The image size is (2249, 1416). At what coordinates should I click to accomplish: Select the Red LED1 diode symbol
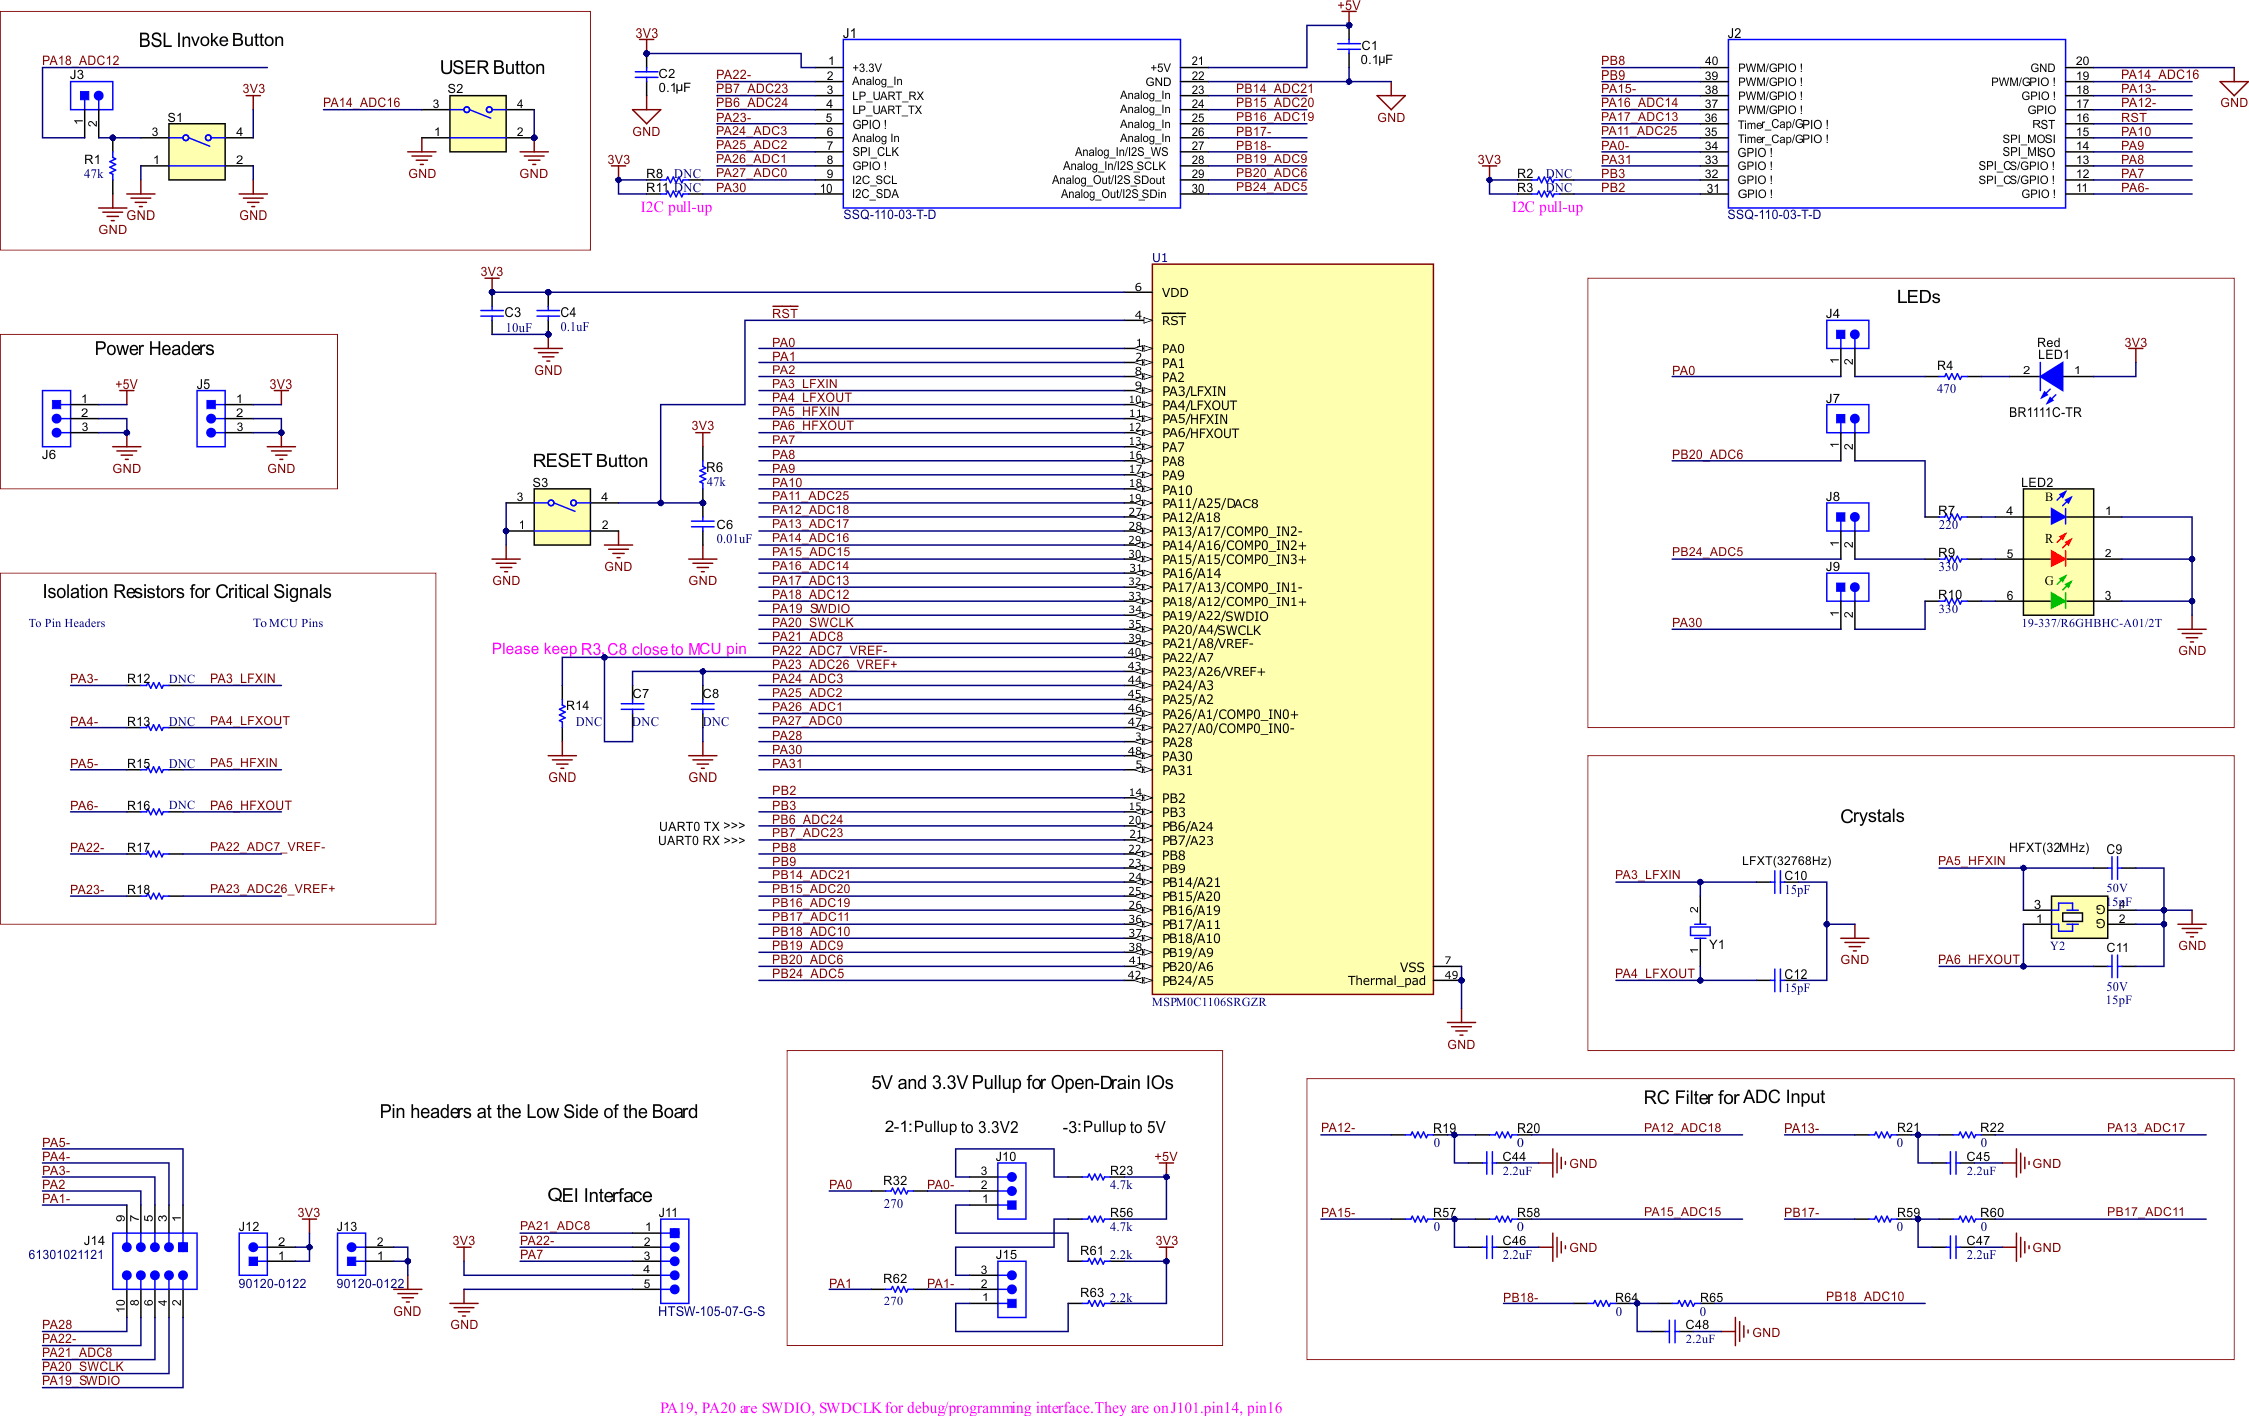tap(2051, 377)
